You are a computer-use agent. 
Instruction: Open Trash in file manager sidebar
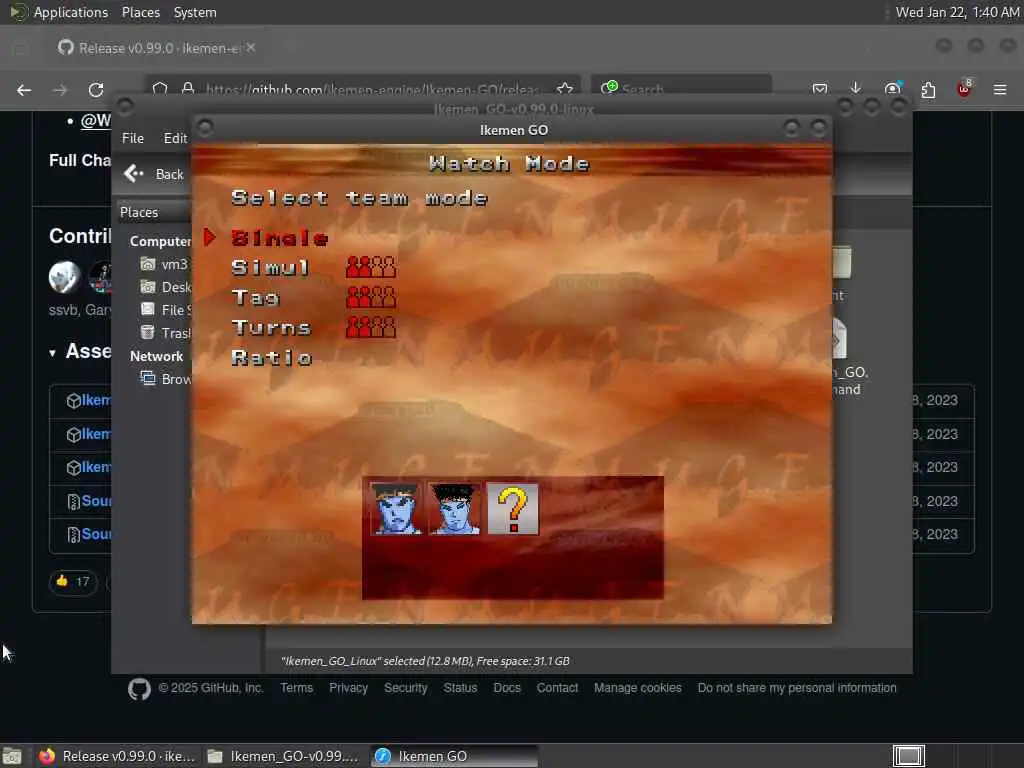click(x=165, y=332)
